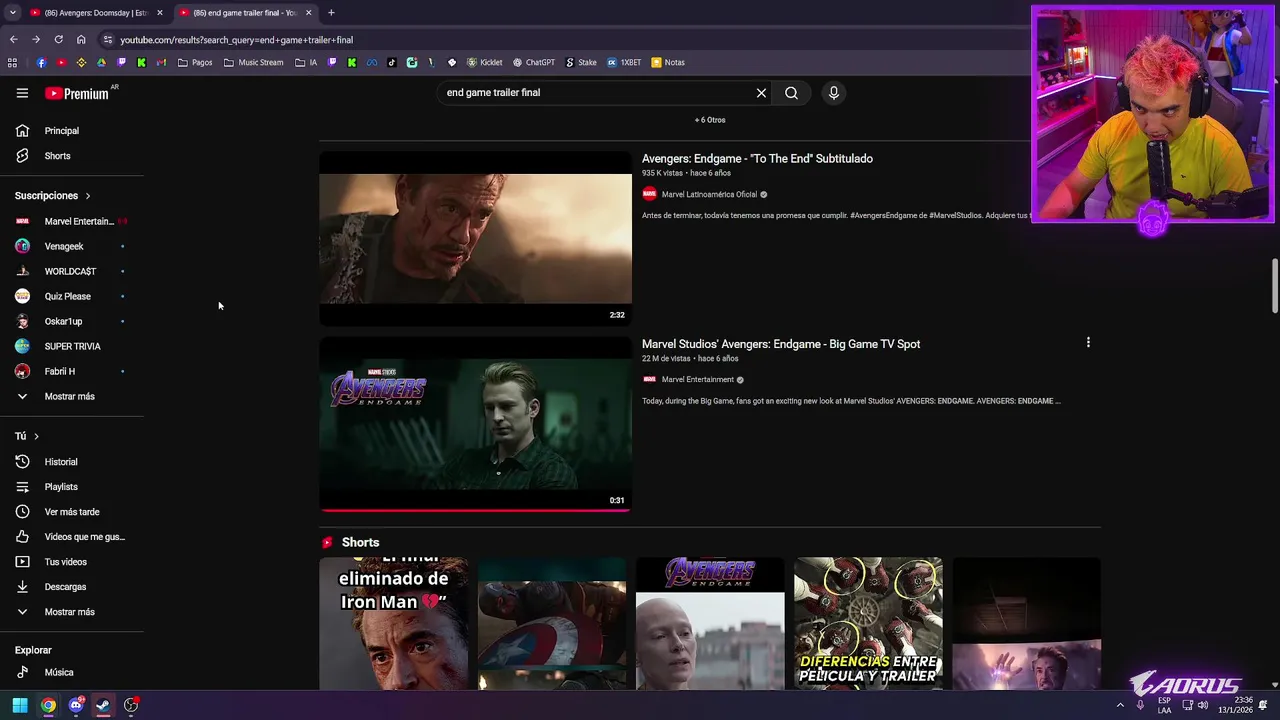Open the Facebook bookmark
The width and height of the screenshot is (1280, 720).
41,62
